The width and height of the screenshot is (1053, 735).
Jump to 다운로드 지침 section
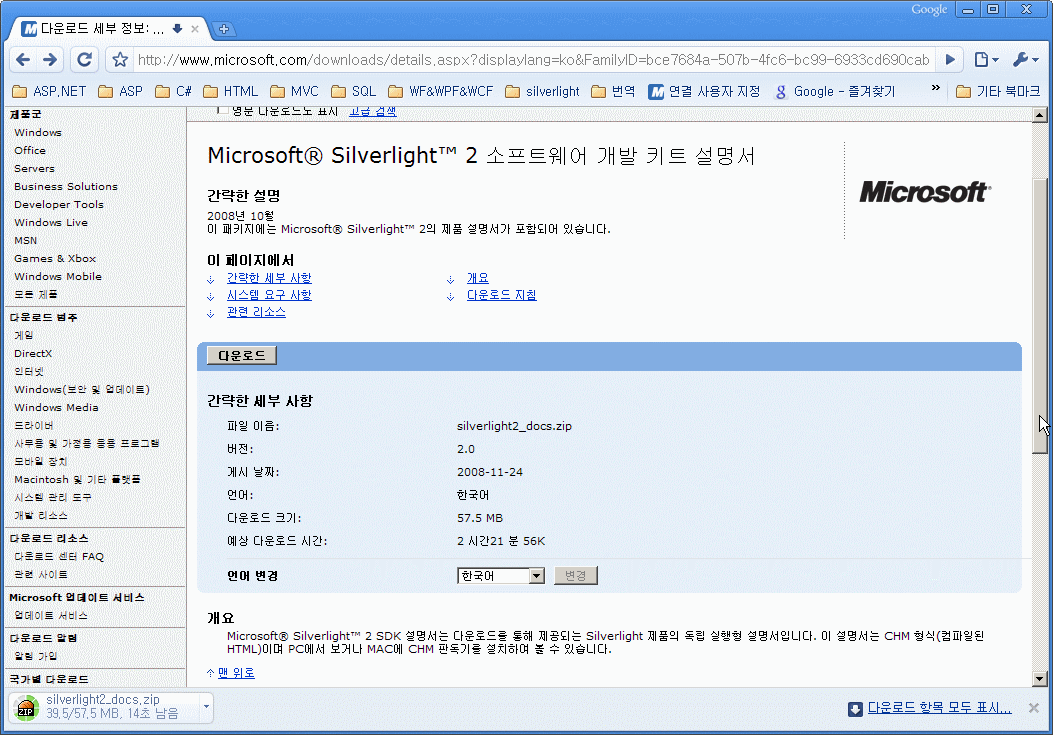coord(502,295)
